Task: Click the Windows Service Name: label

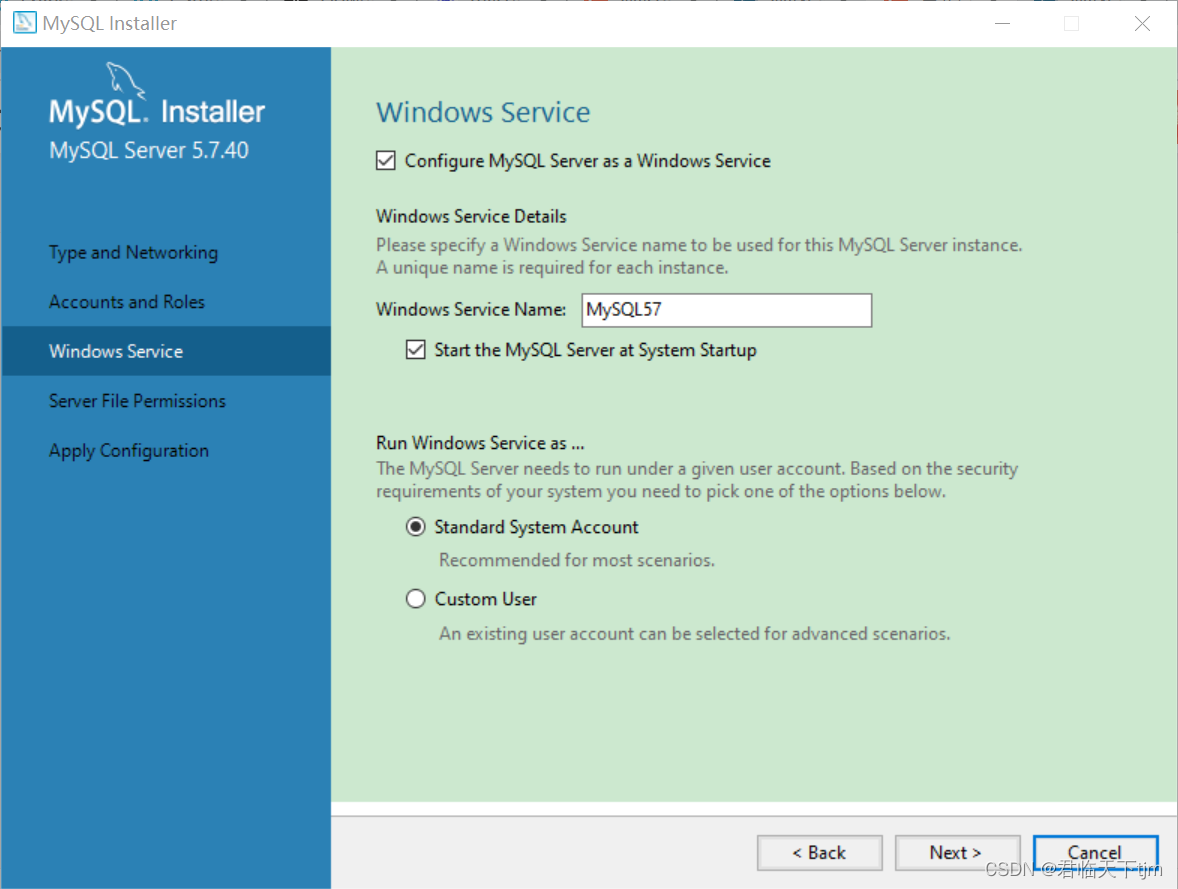Action: point(471,310)
